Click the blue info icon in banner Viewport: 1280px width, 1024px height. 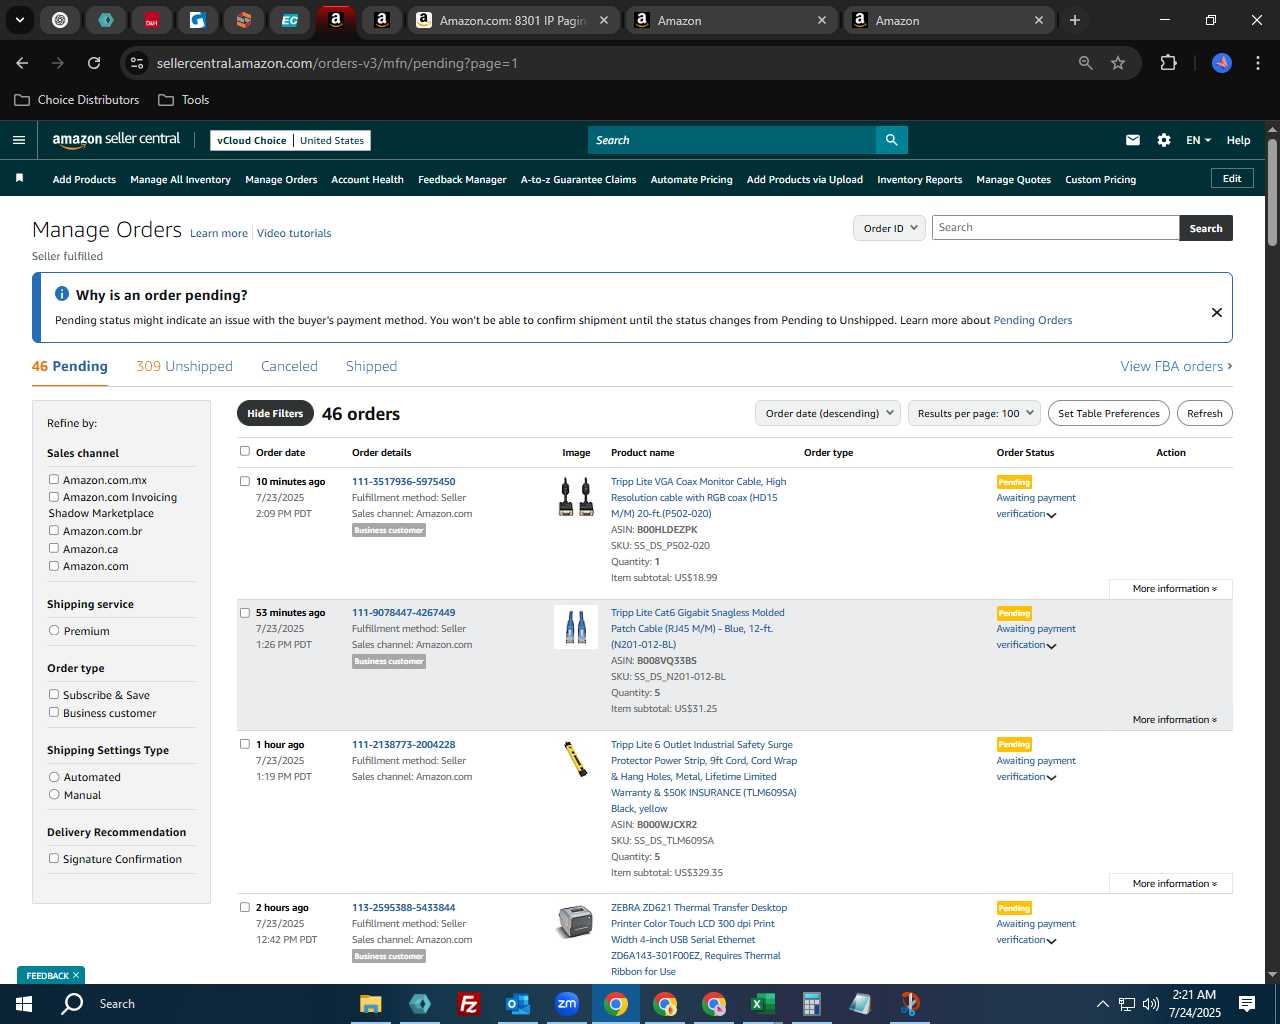click(62, 294)
